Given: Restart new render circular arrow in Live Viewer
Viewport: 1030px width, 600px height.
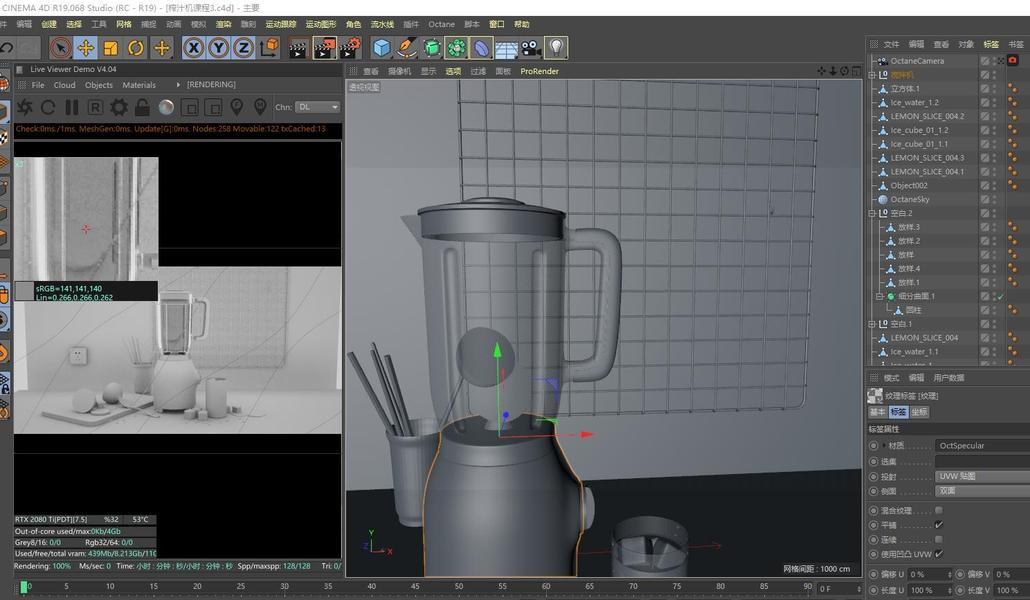Looking at the screenshot, I should [48, 106].
